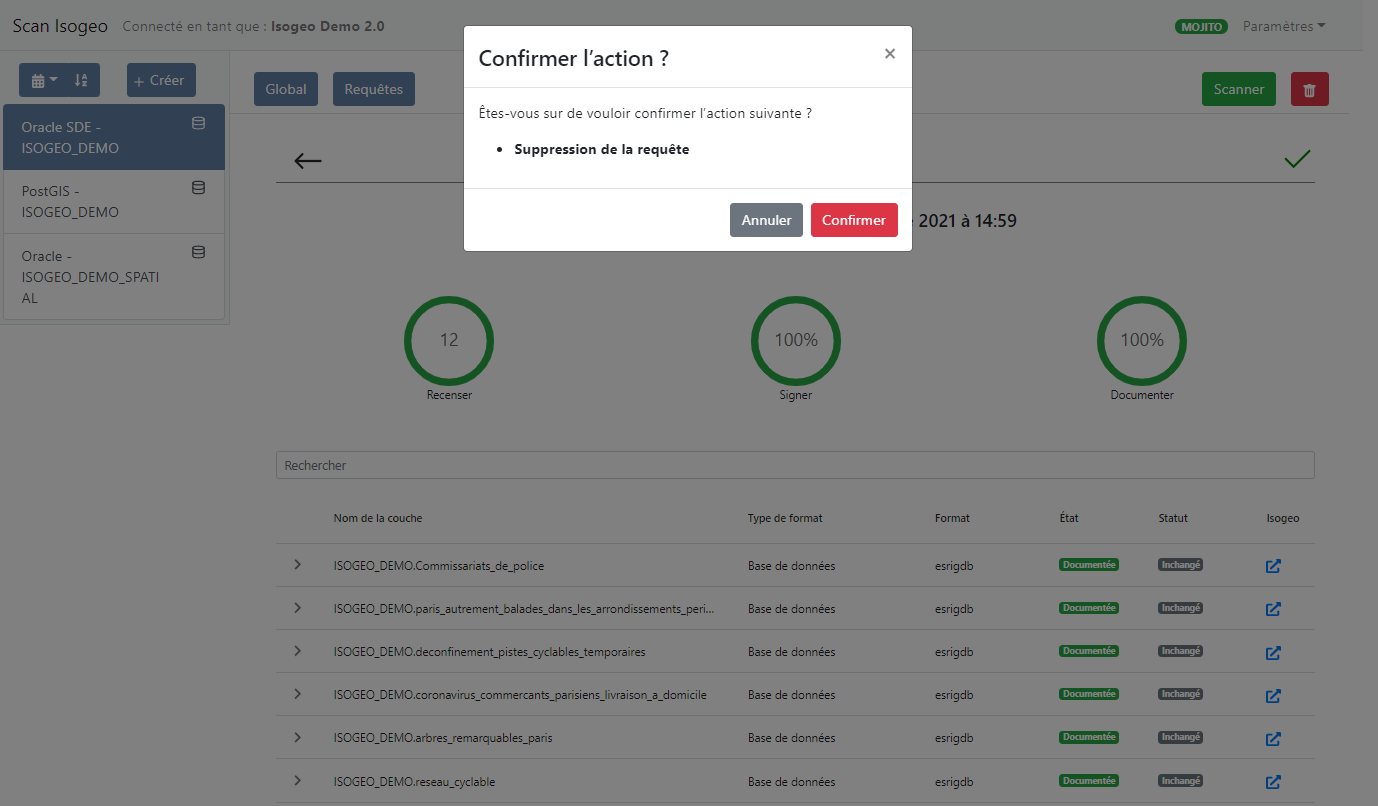Click the Documenter 100% circle
Screen dimensions: 1378x806
[1142, 340]
